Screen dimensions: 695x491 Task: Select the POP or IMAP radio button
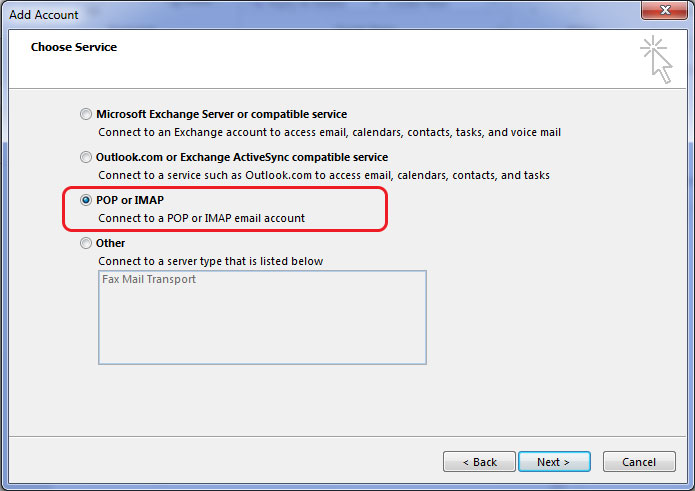[86, 200]
